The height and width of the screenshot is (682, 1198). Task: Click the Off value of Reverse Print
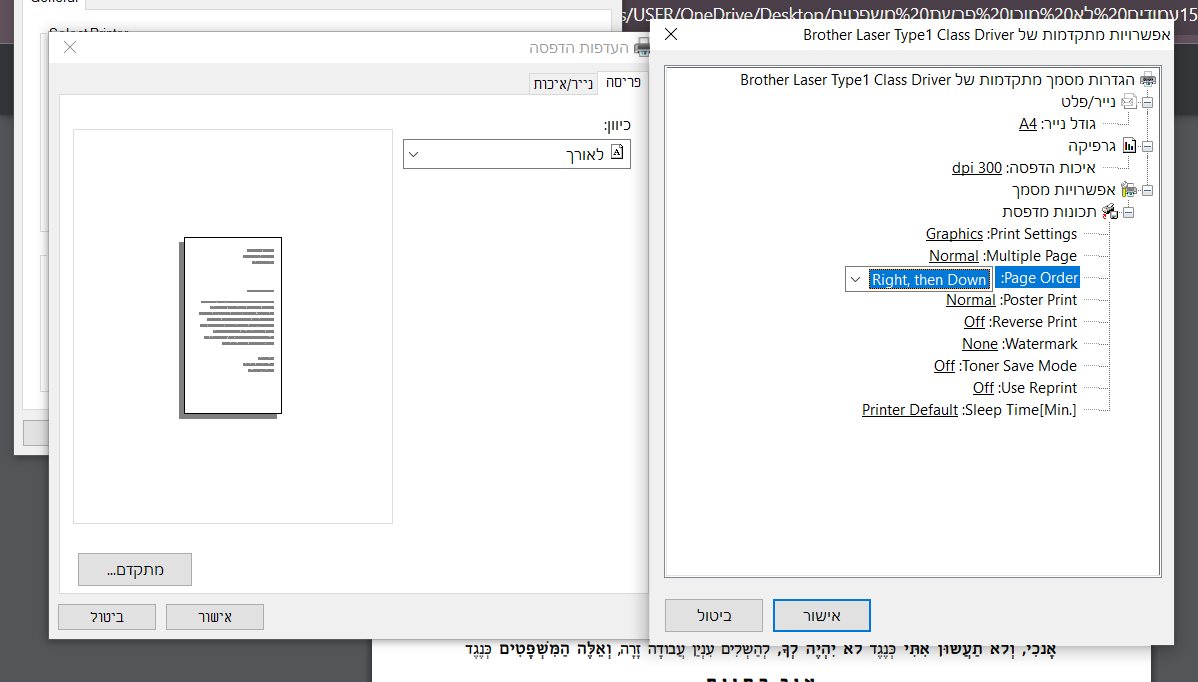(x=974, y=322)
